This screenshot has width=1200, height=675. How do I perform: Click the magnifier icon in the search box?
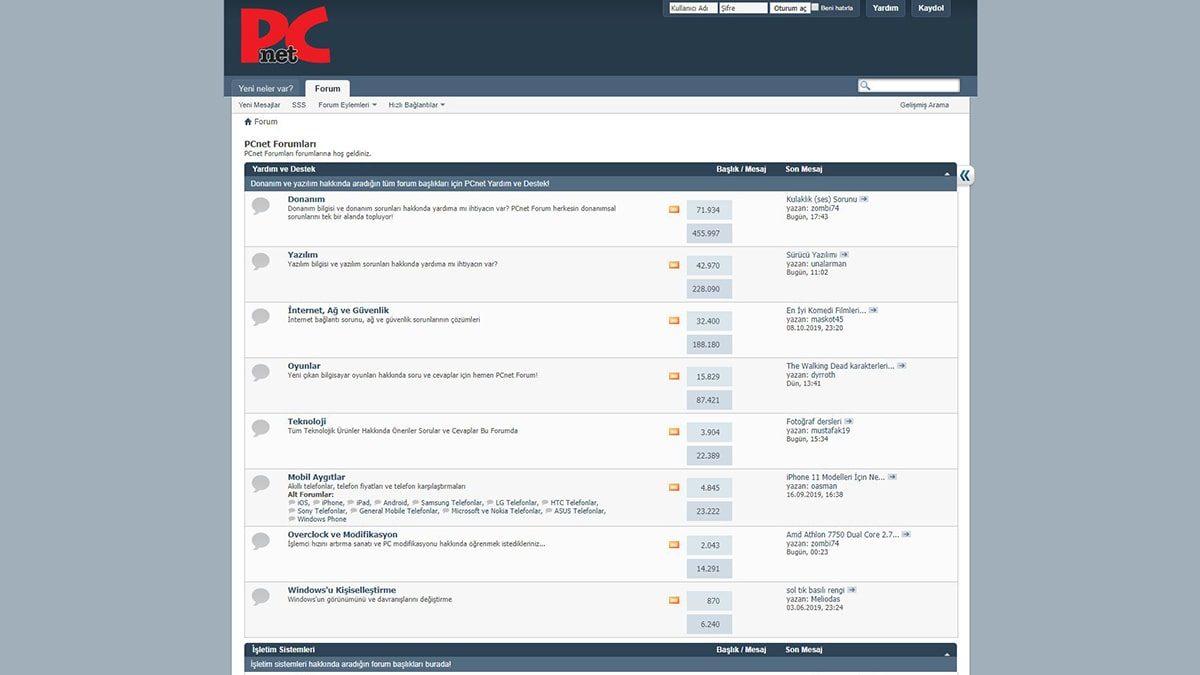864,85
